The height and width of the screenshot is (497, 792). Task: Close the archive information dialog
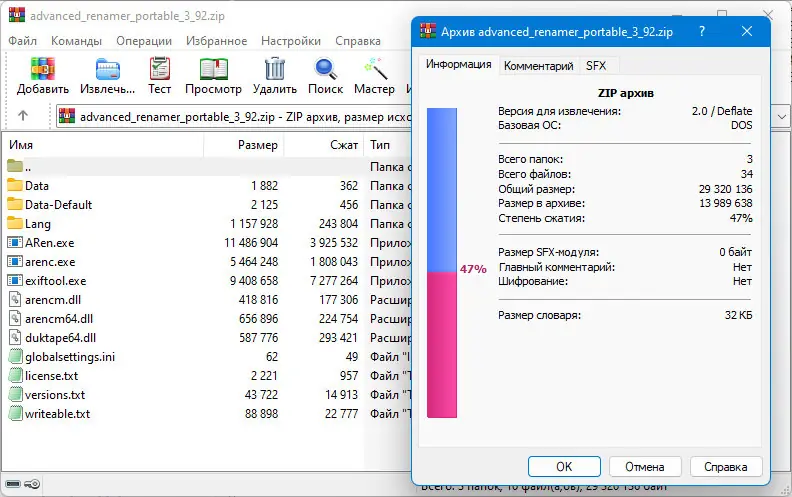[x=747, y=31]
